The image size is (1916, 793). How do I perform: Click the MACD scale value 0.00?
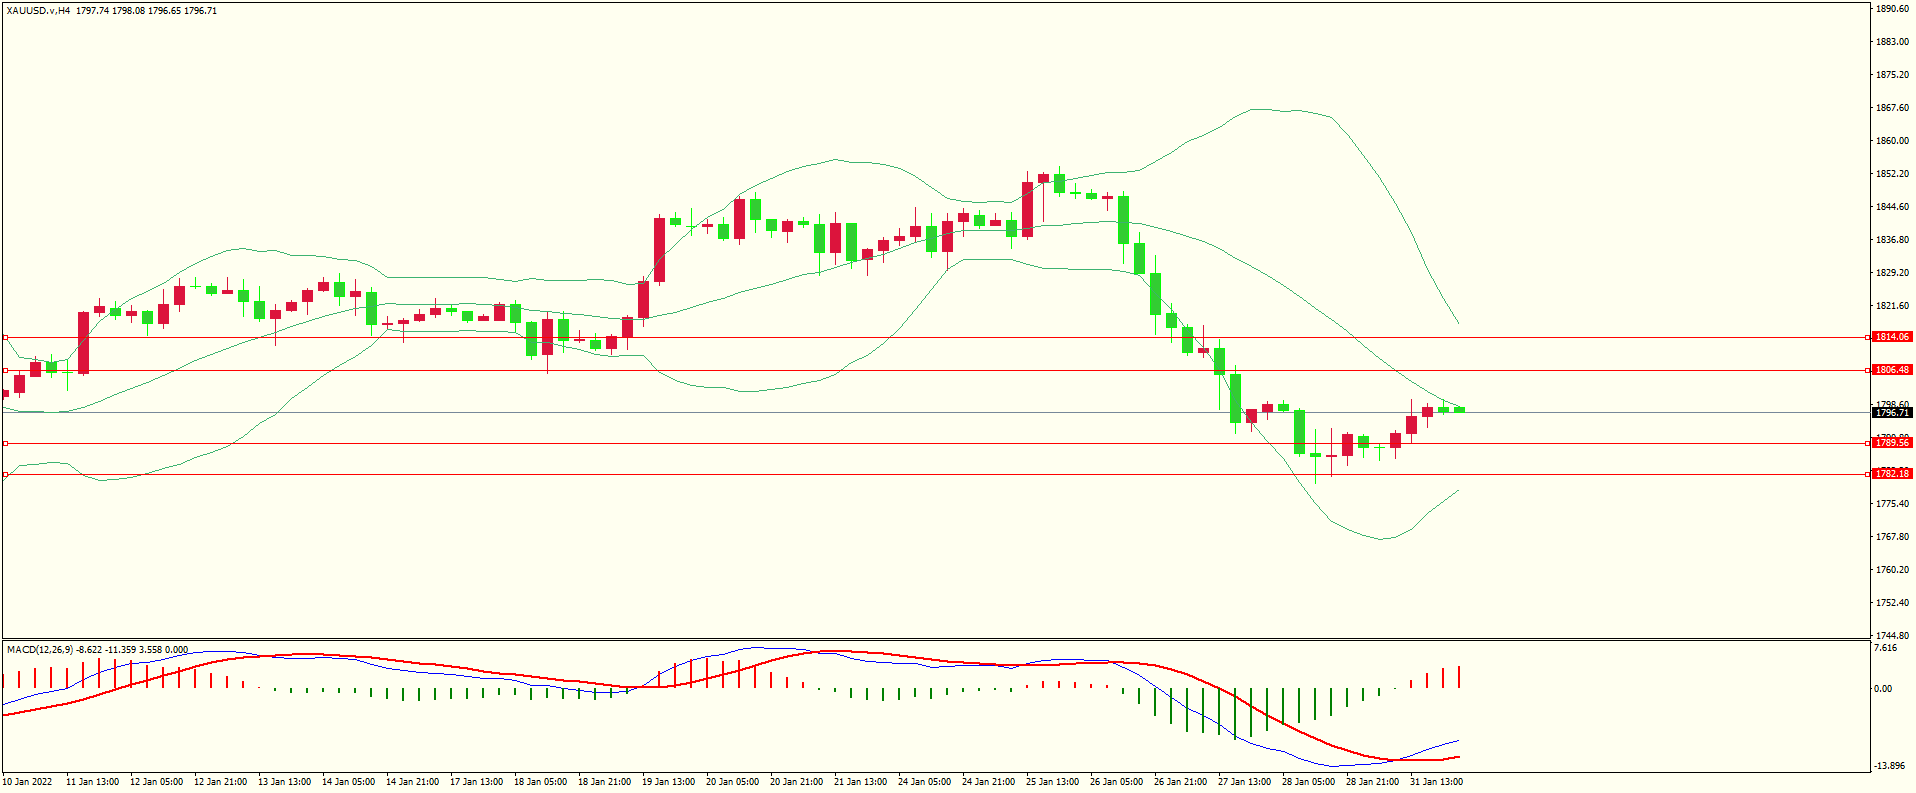(x=1882, y=689)
